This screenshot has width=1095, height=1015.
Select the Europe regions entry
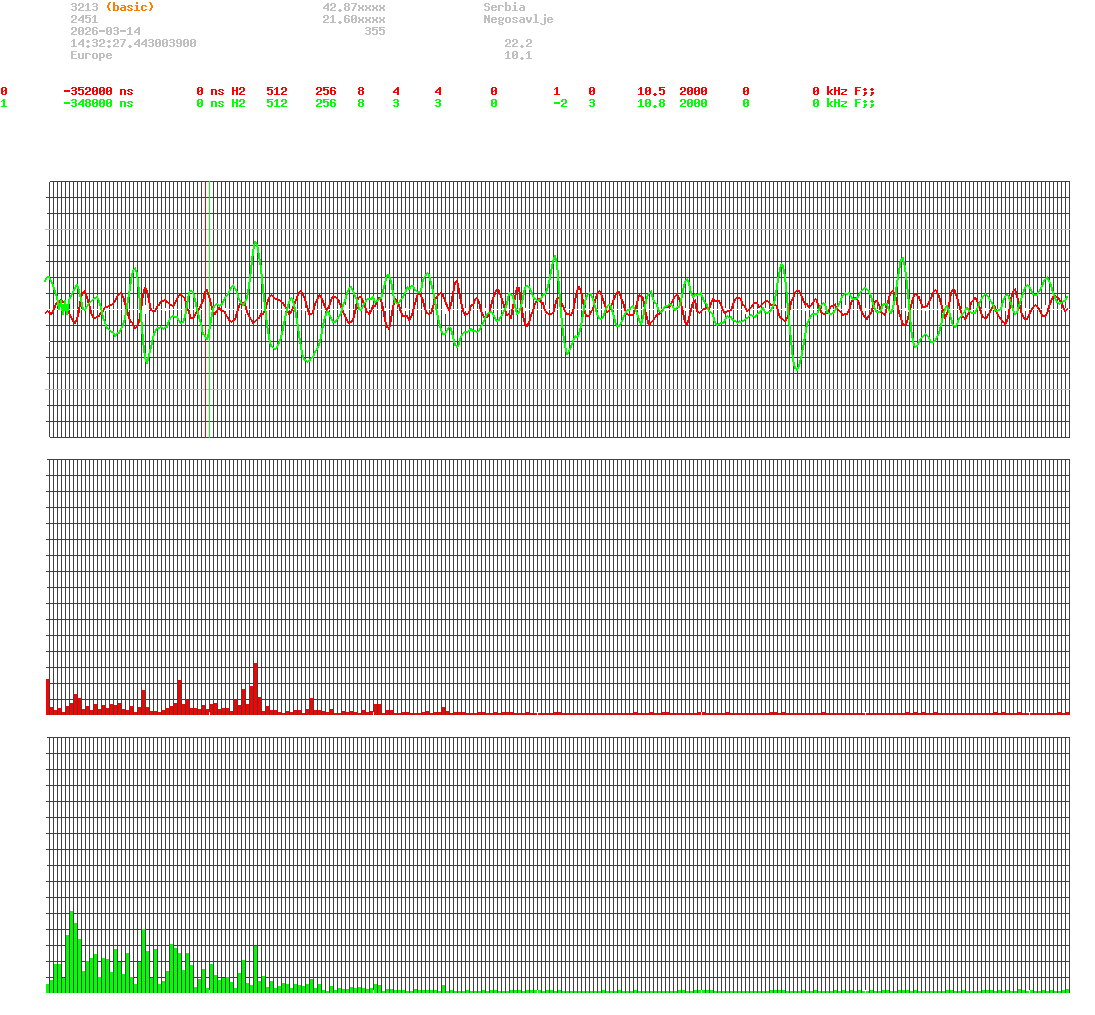pos(90,55)
